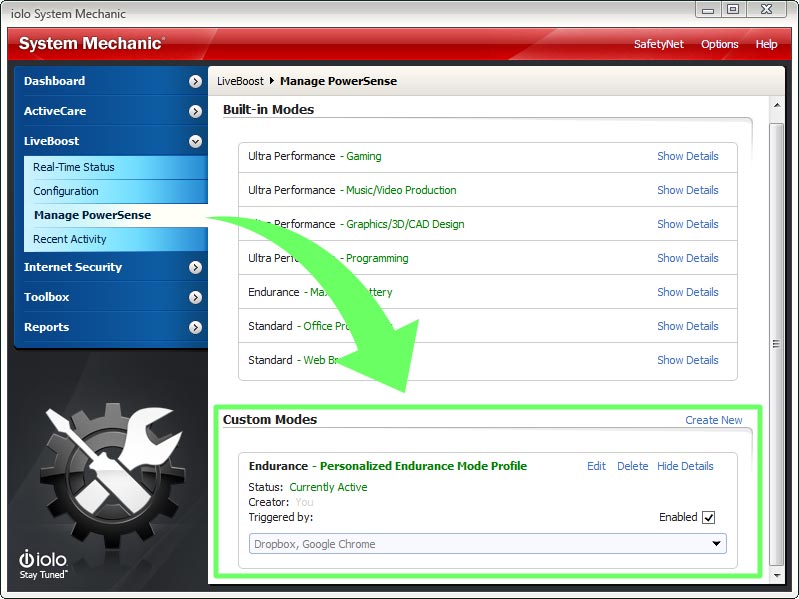Screen dimensions: 799x599
Task: Open the Dashboard menu item
Action: tap(55, 81)
